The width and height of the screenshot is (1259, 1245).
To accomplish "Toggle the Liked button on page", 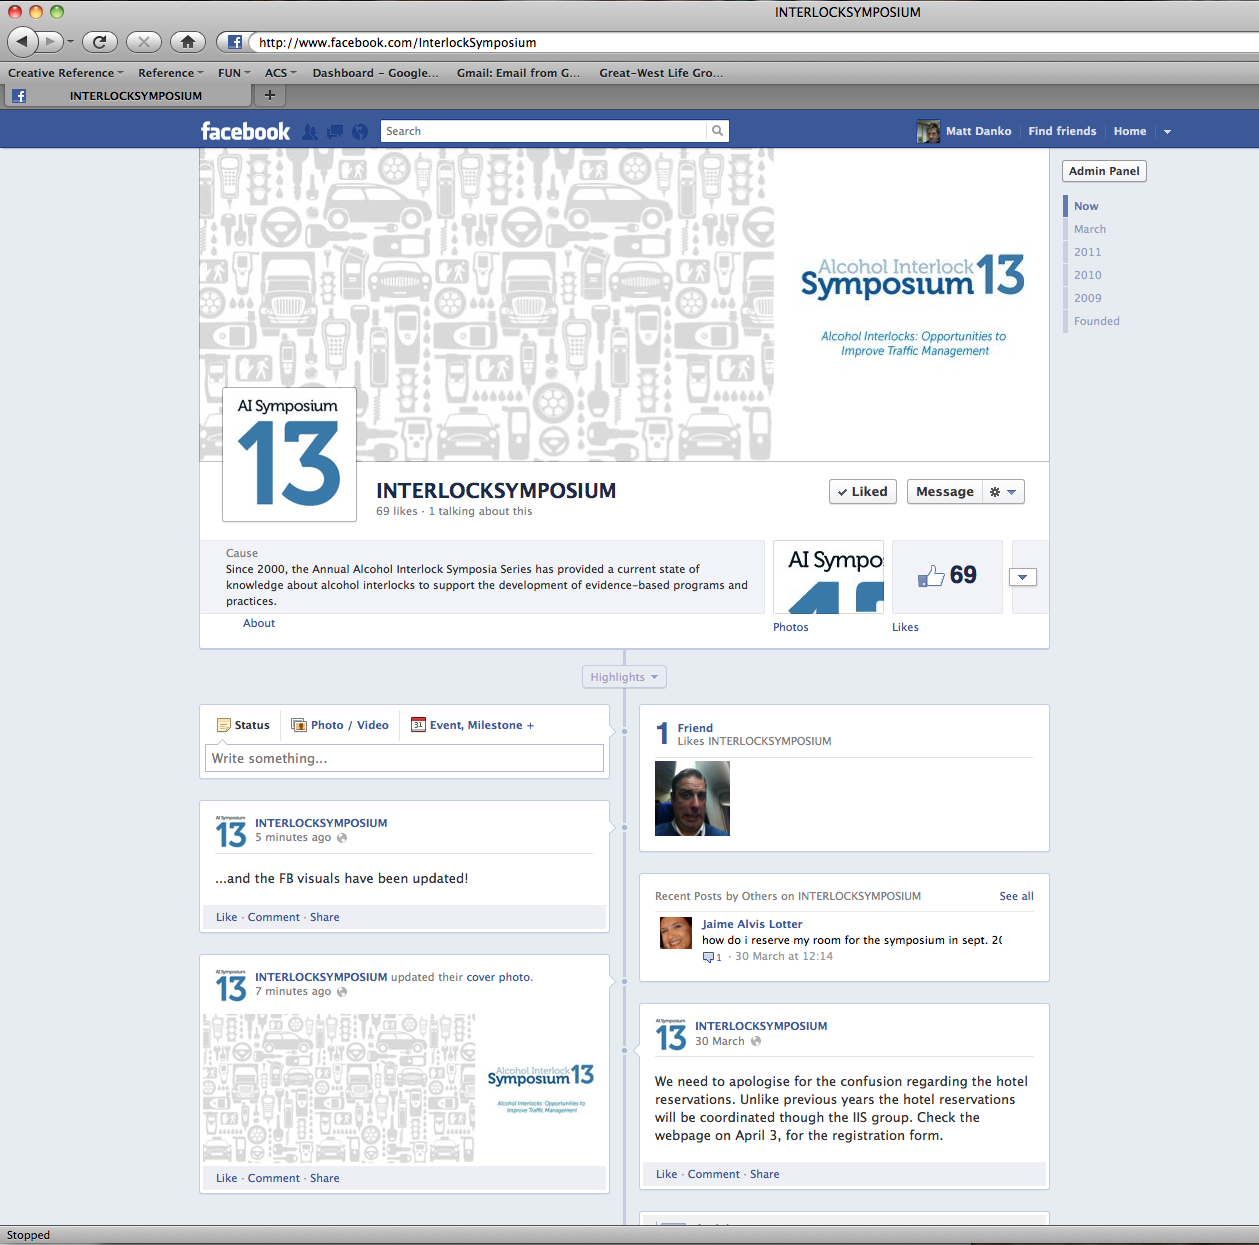I will click(x=863, y=492).
